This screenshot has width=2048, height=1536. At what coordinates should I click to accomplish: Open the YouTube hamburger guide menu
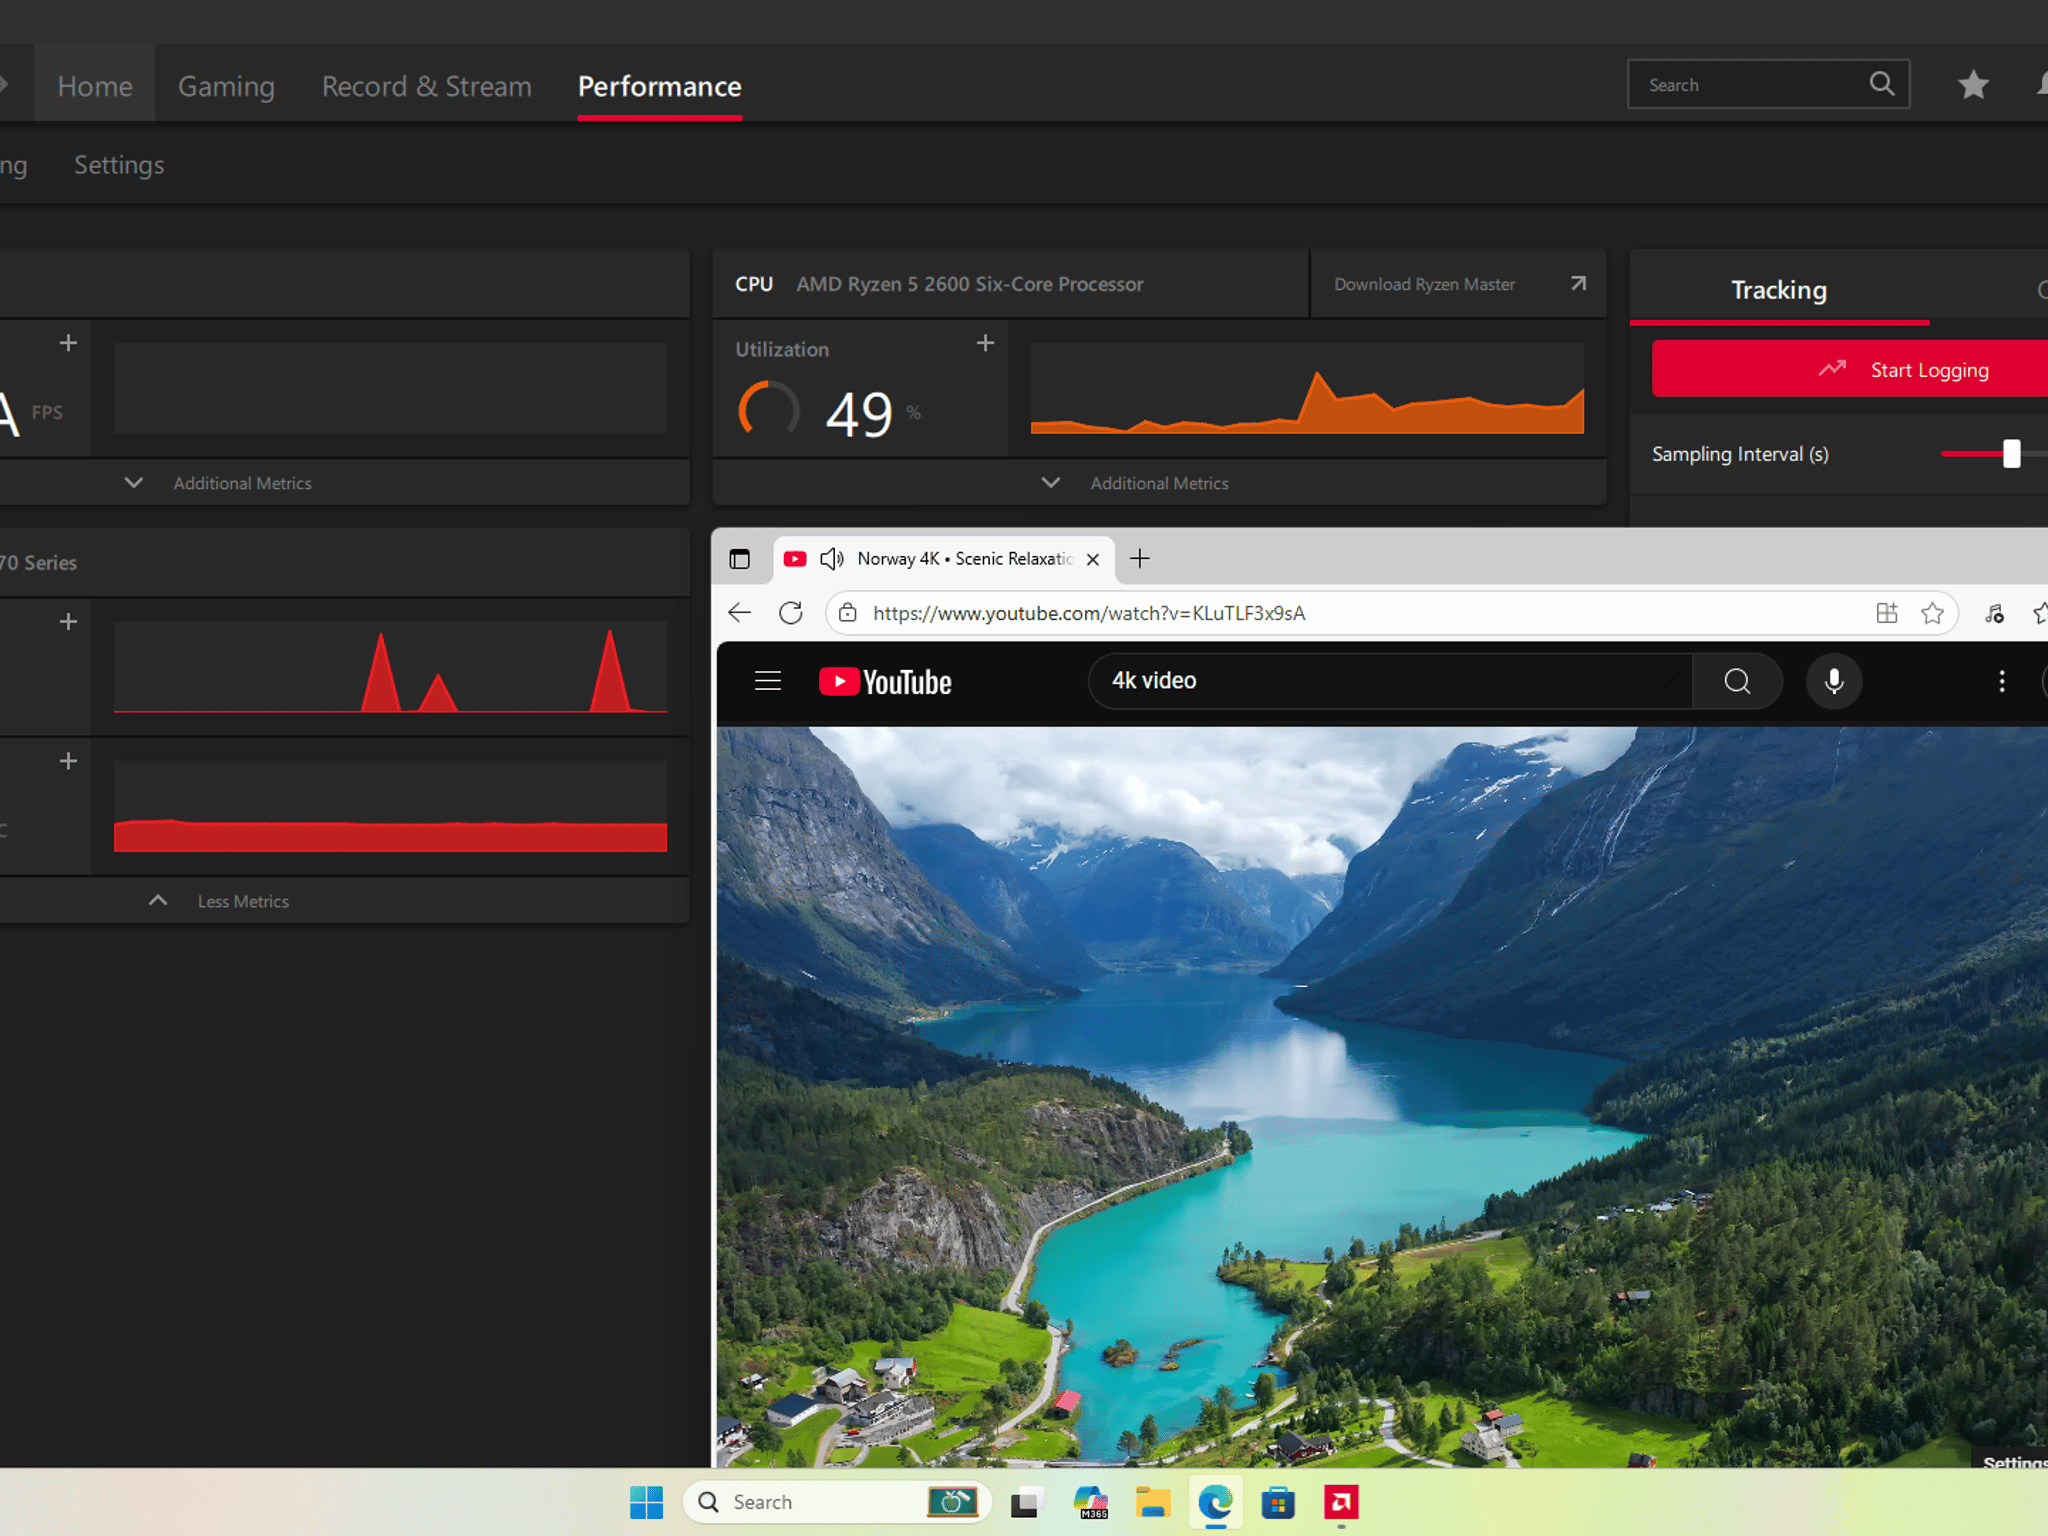pyautogui.click(x=768, y=681)
